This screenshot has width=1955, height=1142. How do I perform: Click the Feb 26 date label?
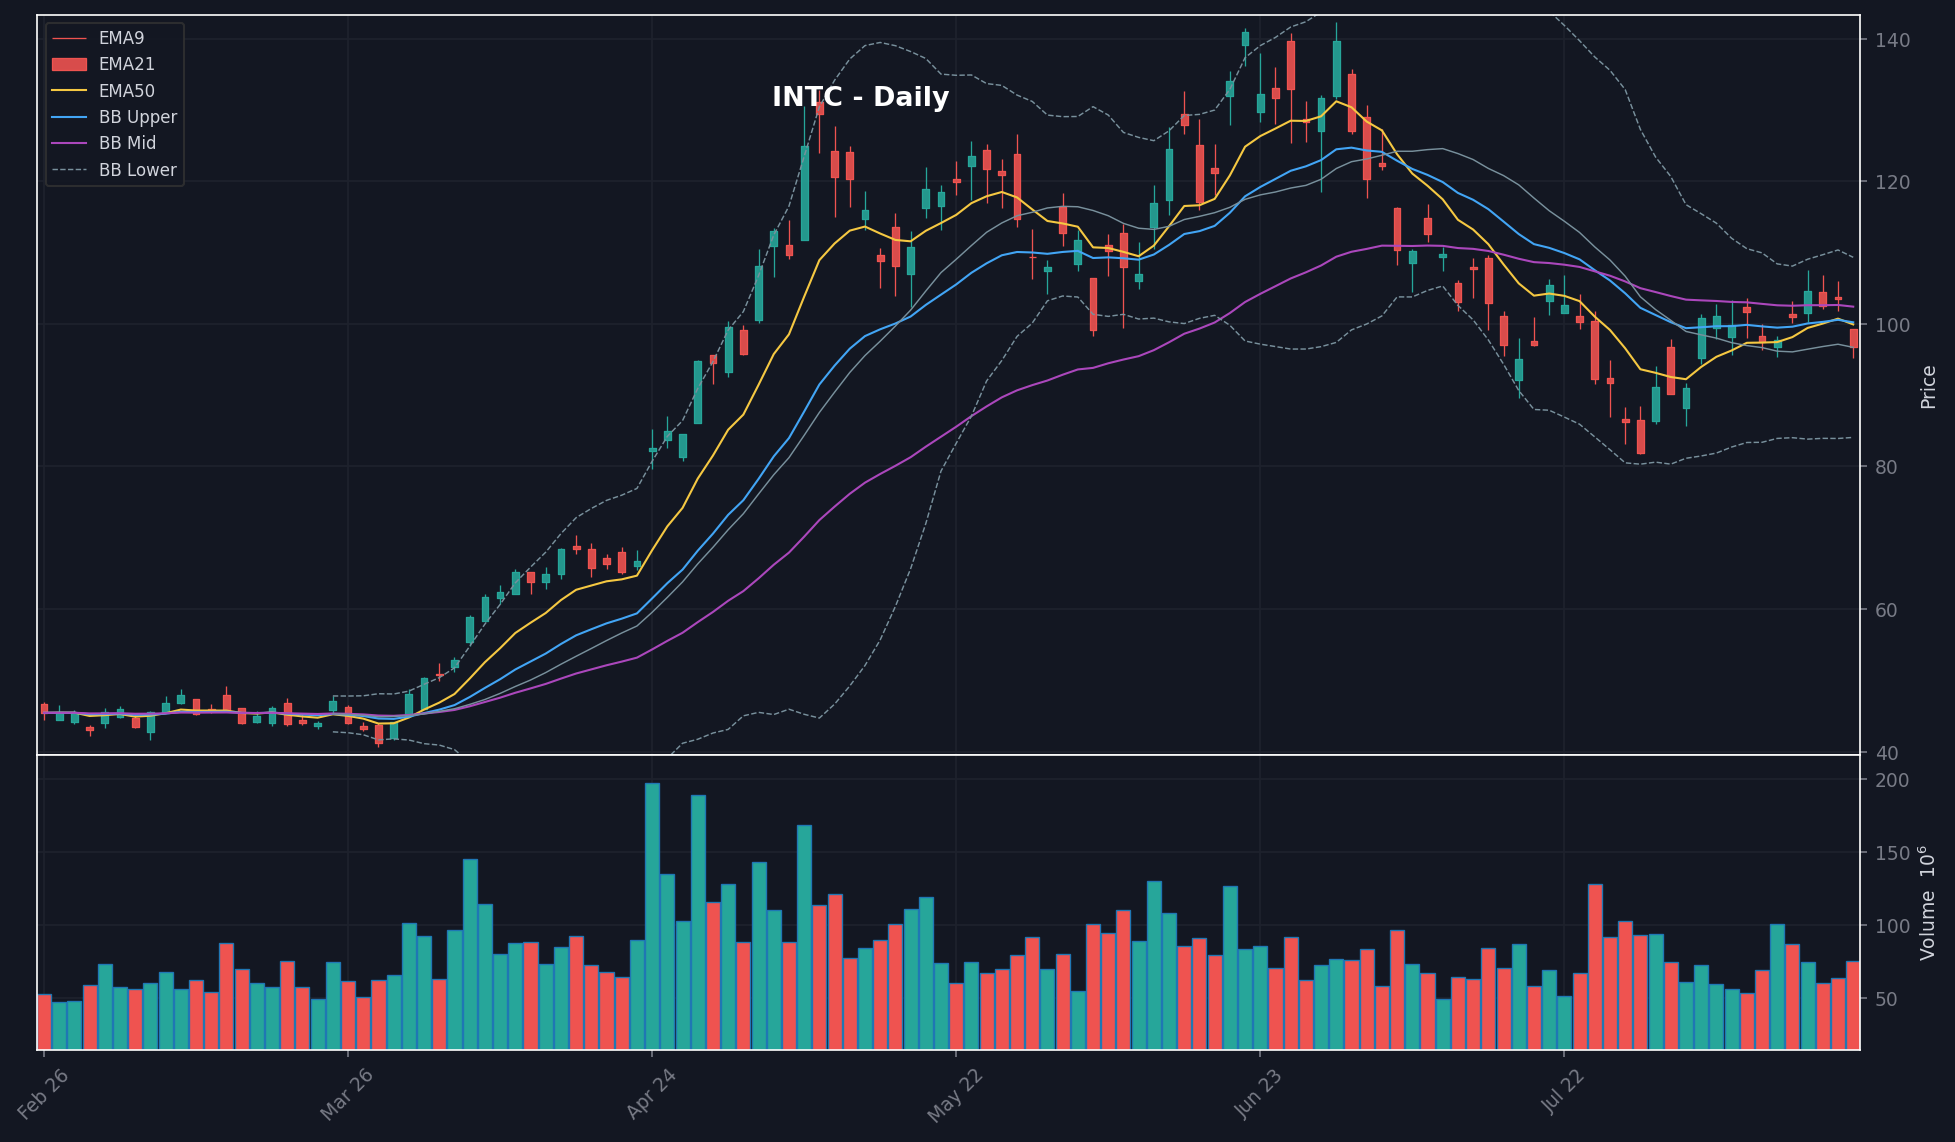44,1094
